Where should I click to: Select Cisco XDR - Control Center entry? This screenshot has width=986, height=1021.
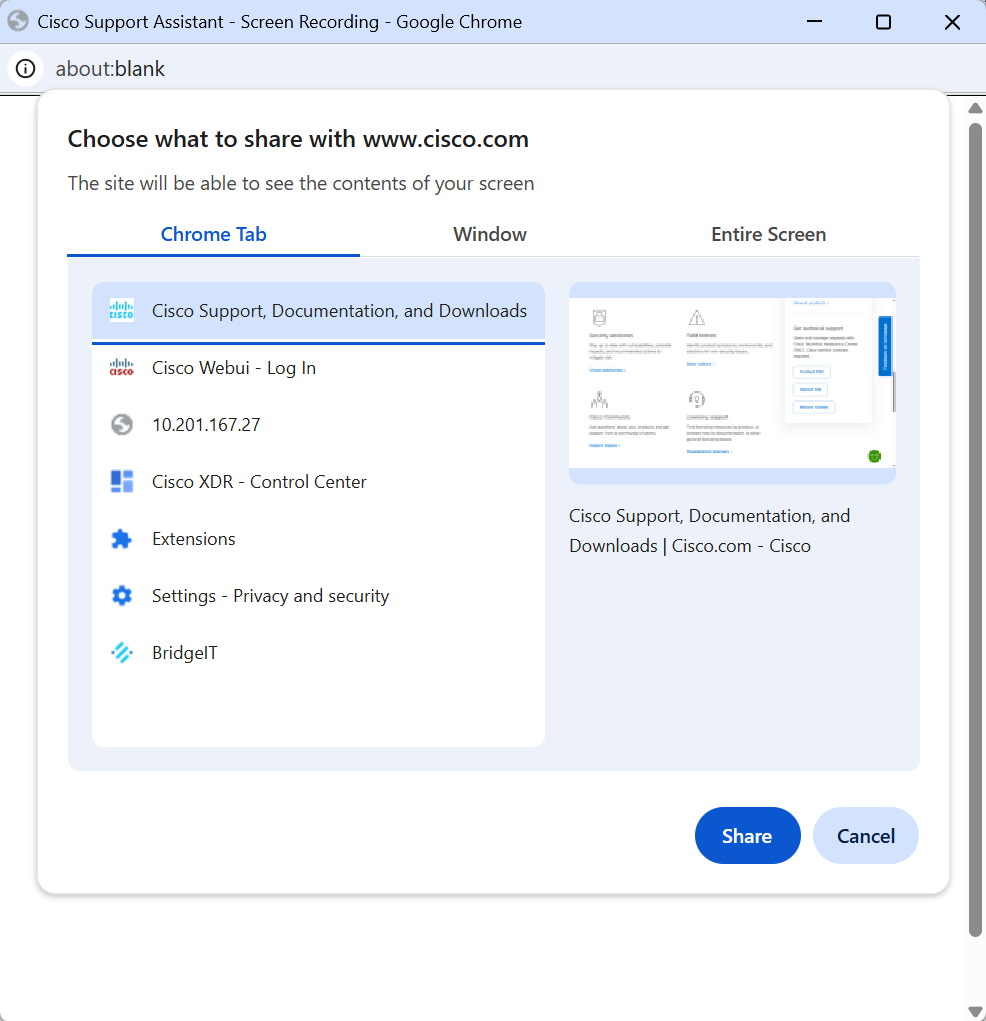coord(318,482)
